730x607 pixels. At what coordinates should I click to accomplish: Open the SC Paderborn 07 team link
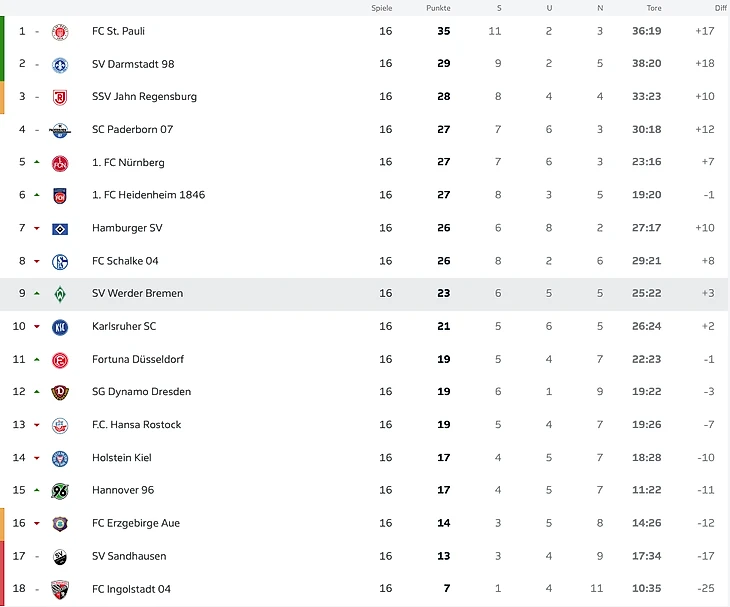tap(132, 130)
